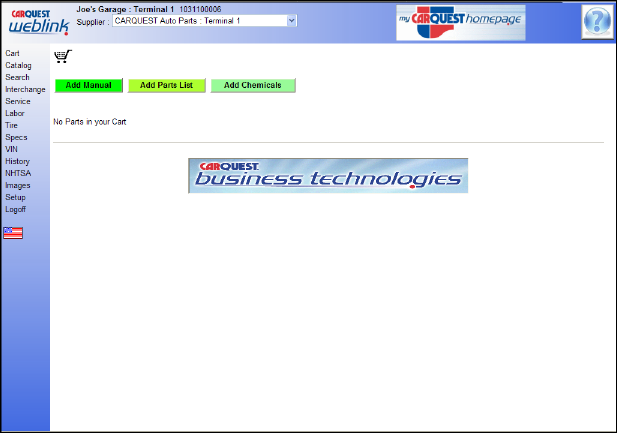The width and height of the screenshot is (617, 433).
Task: Go to Service in the sidebar
Action: click(18, 101)
